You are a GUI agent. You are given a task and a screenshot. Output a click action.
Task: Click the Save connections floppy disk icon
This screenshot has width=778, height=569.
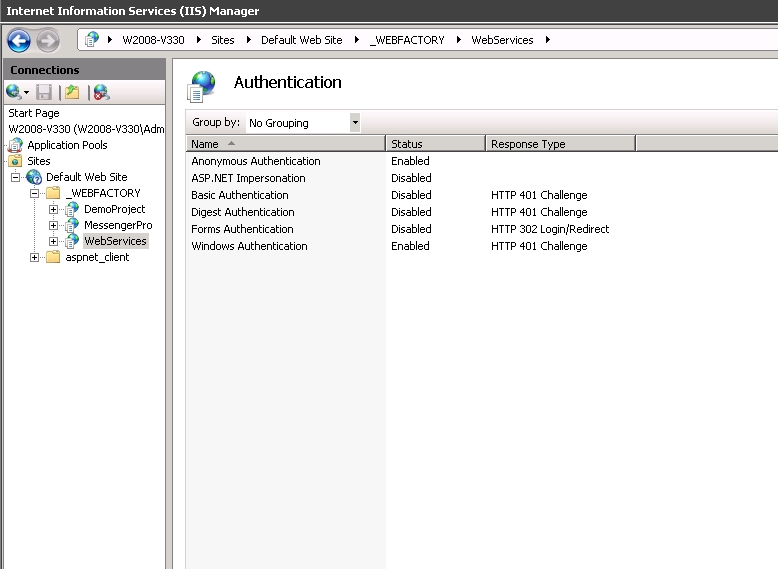[44, 92]
